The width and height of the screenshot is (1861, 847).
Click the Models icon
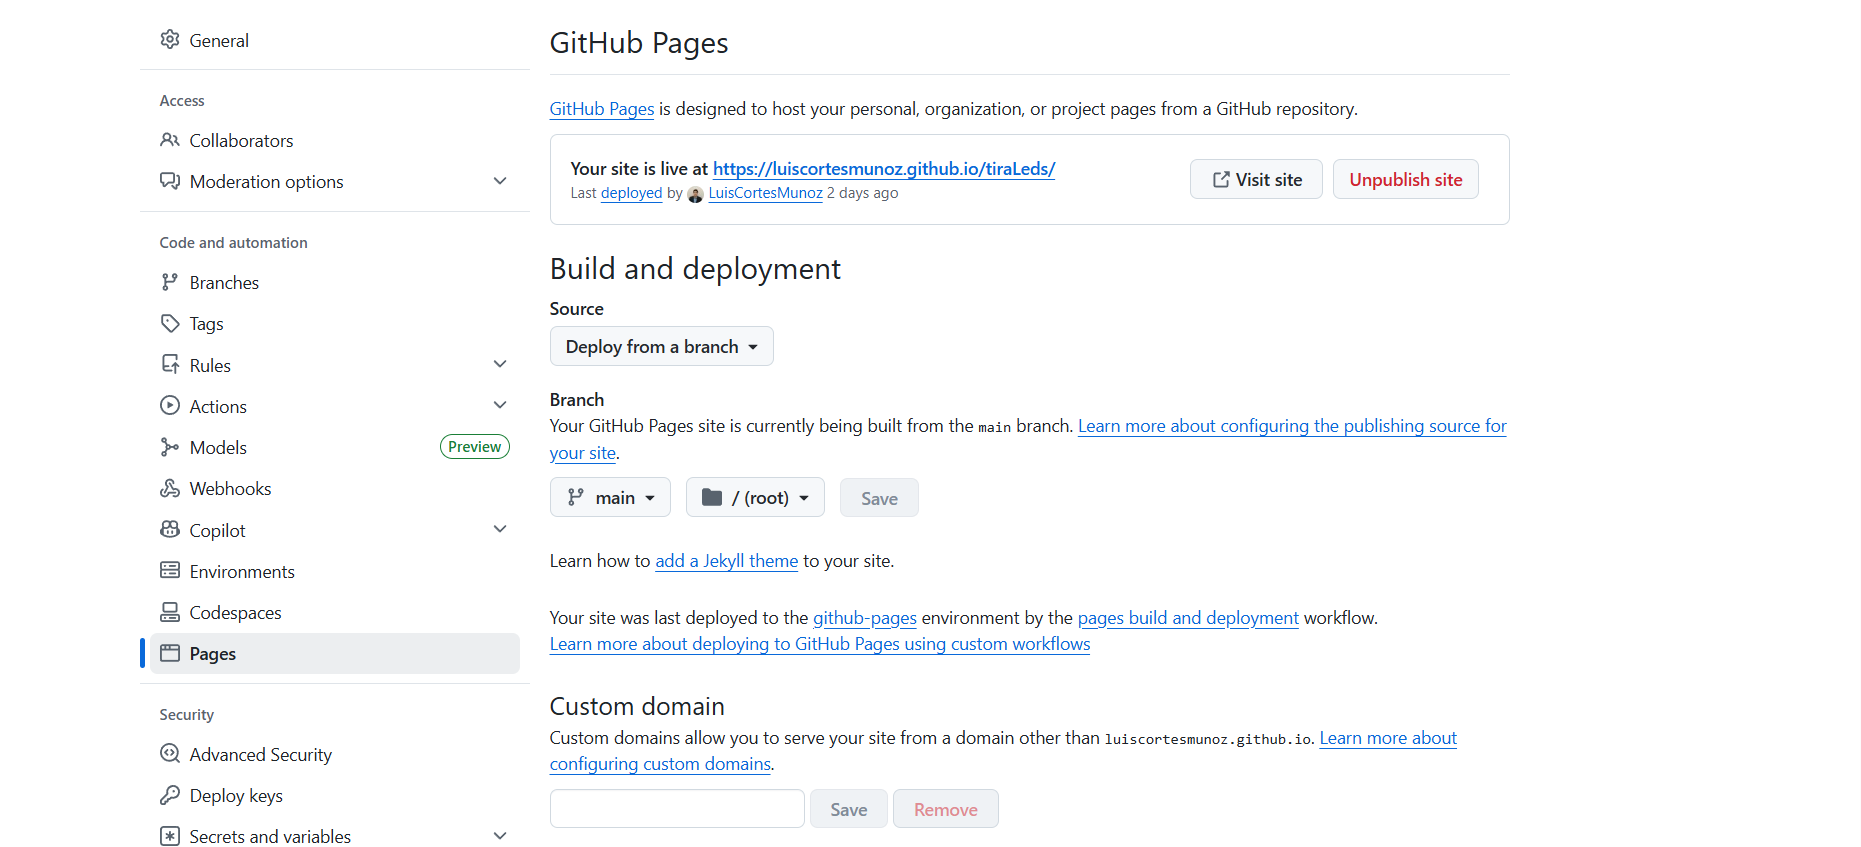170,447
